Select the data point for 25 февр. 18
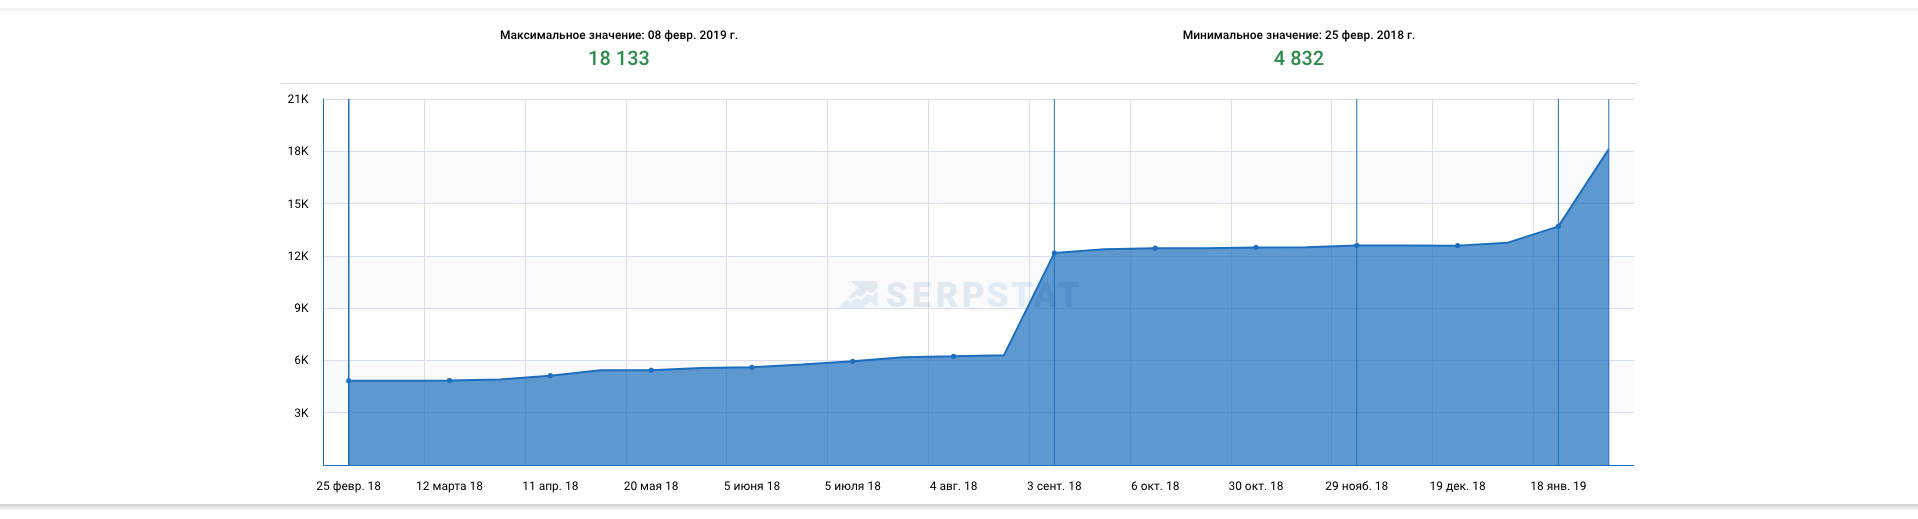 (x=349, y=381)
